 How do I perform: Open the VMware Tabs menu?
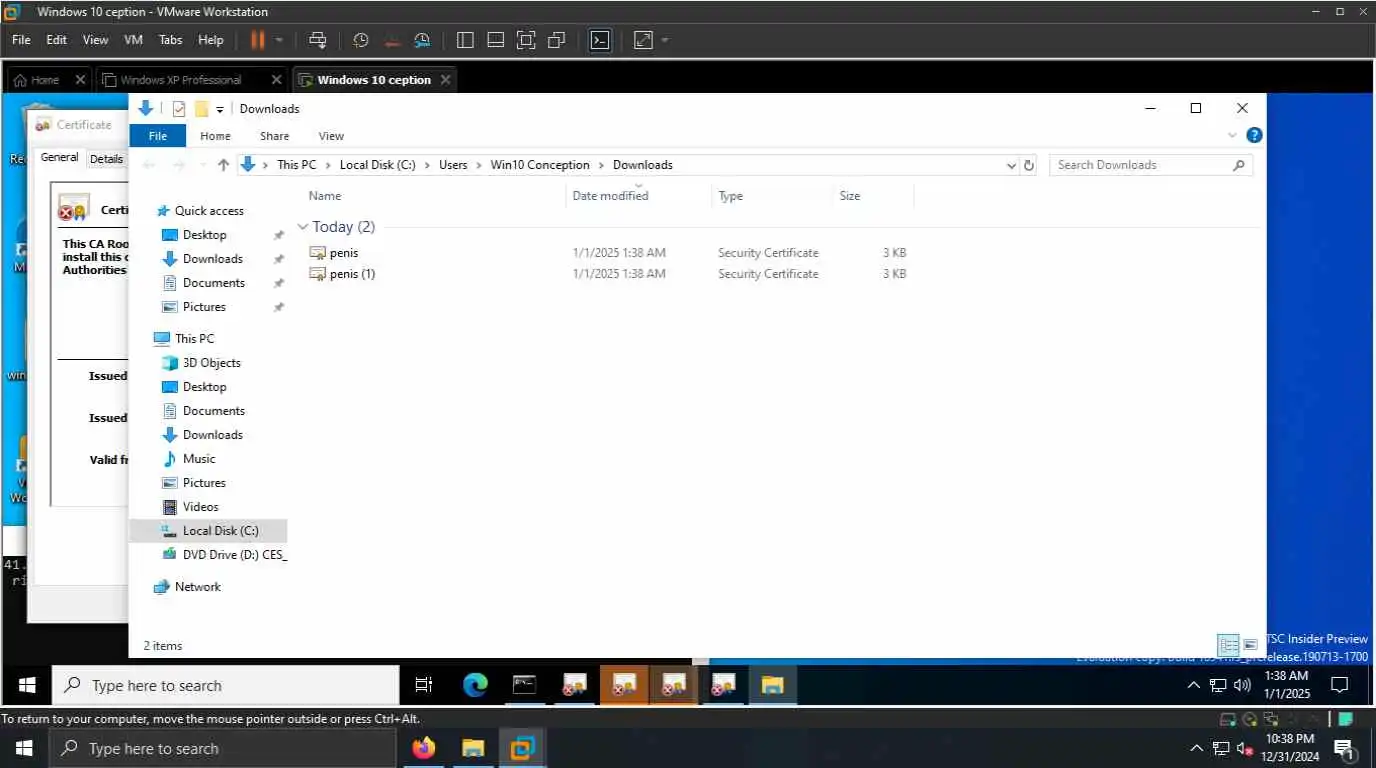(x=170, y=40)
